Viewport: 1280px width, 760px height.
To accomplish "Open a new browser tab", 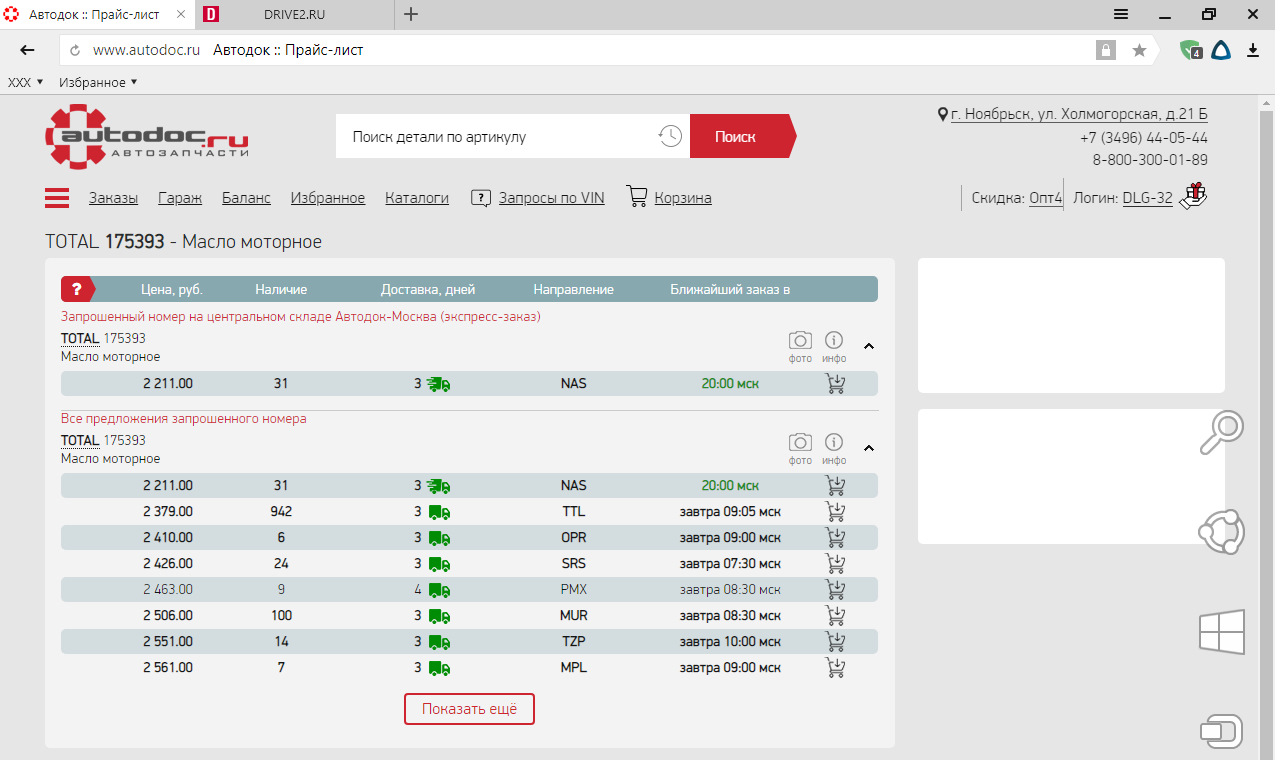I will 411,14.
